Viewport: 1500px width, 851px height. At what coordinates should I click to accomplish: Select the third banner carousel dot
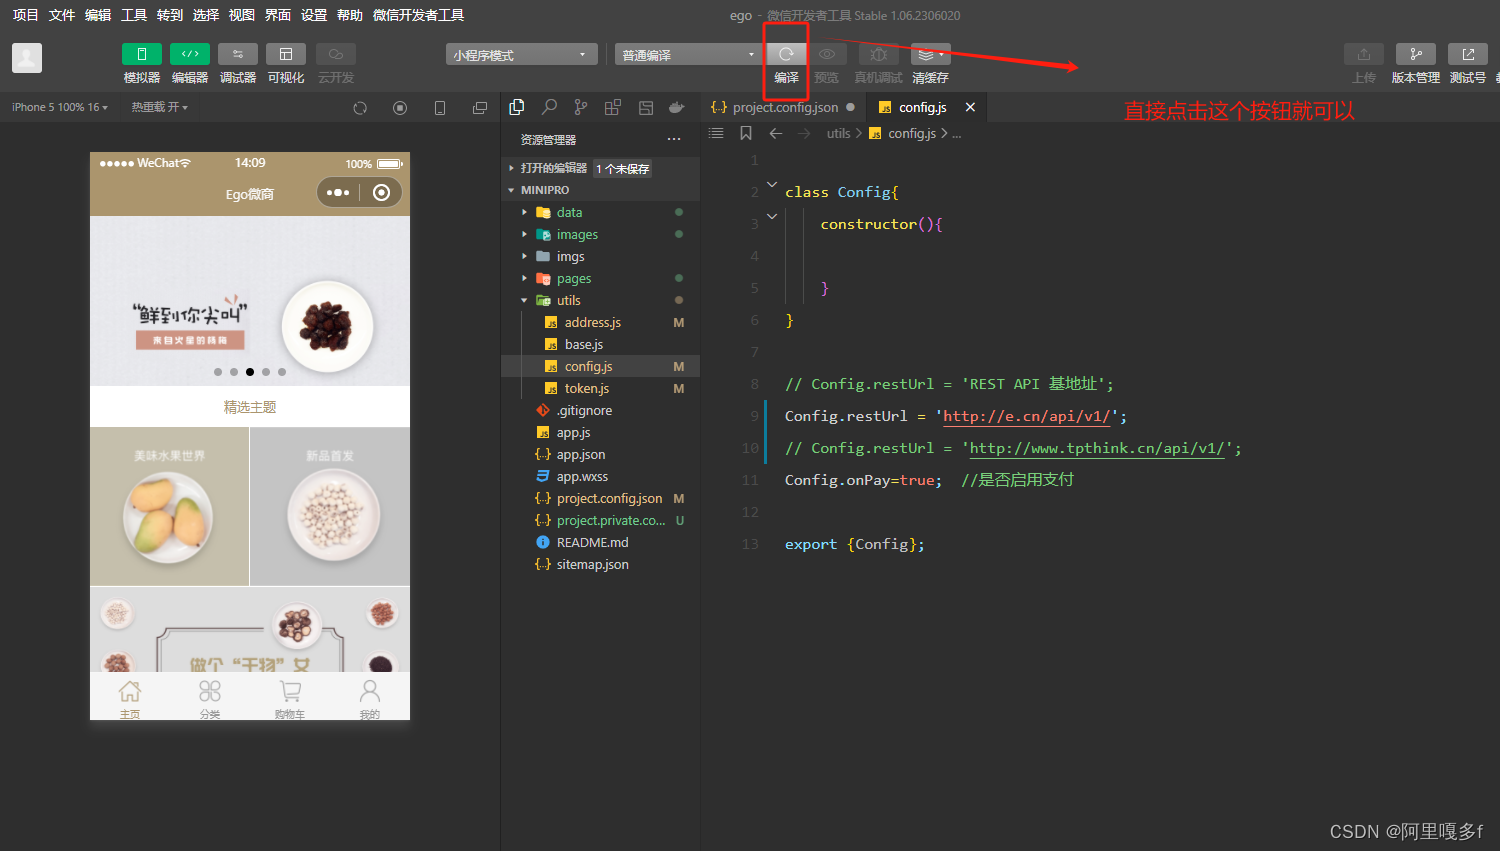pos(250,372)
